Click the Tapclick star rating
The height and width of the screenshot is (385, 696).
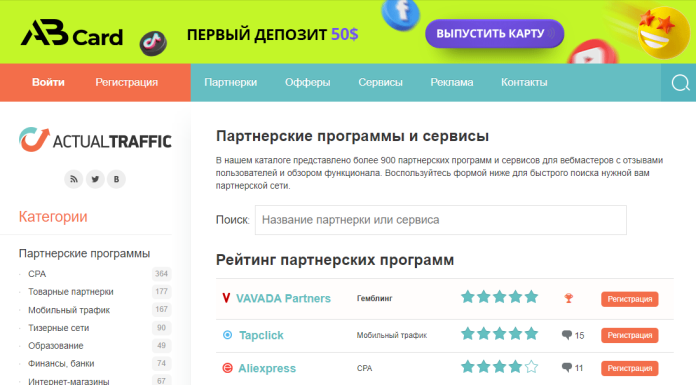[x=499, y=333]
